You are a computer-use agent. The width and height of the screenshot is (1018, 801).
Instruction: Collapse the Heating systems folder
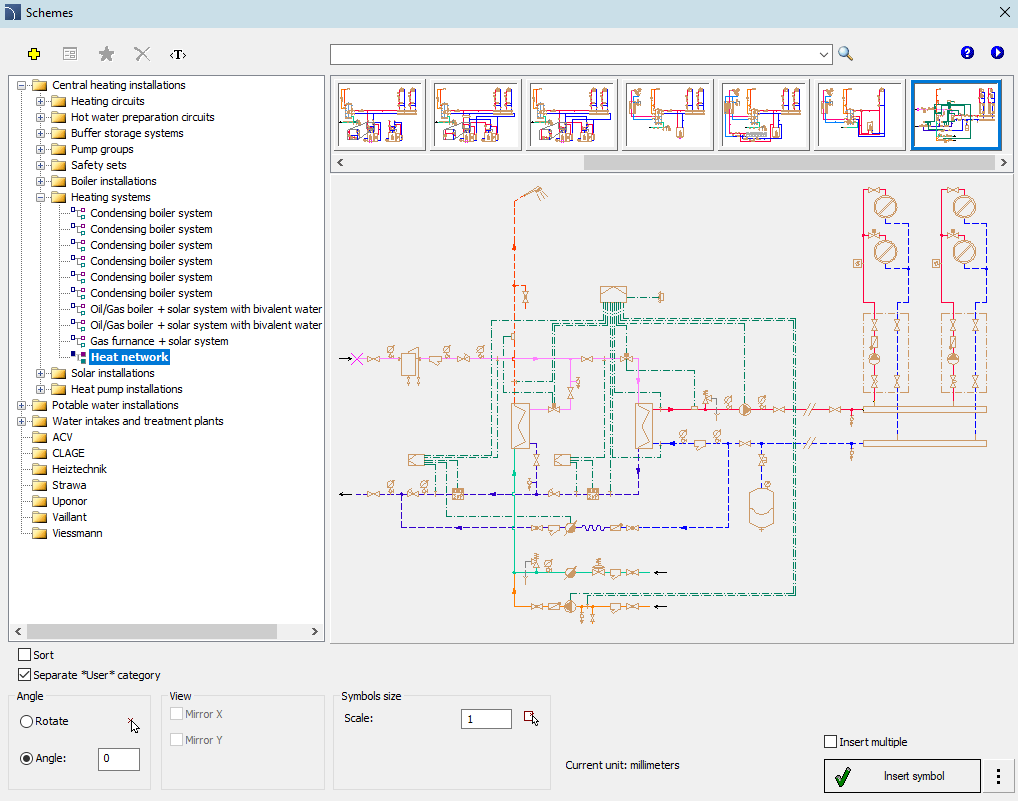click(41, 197)
